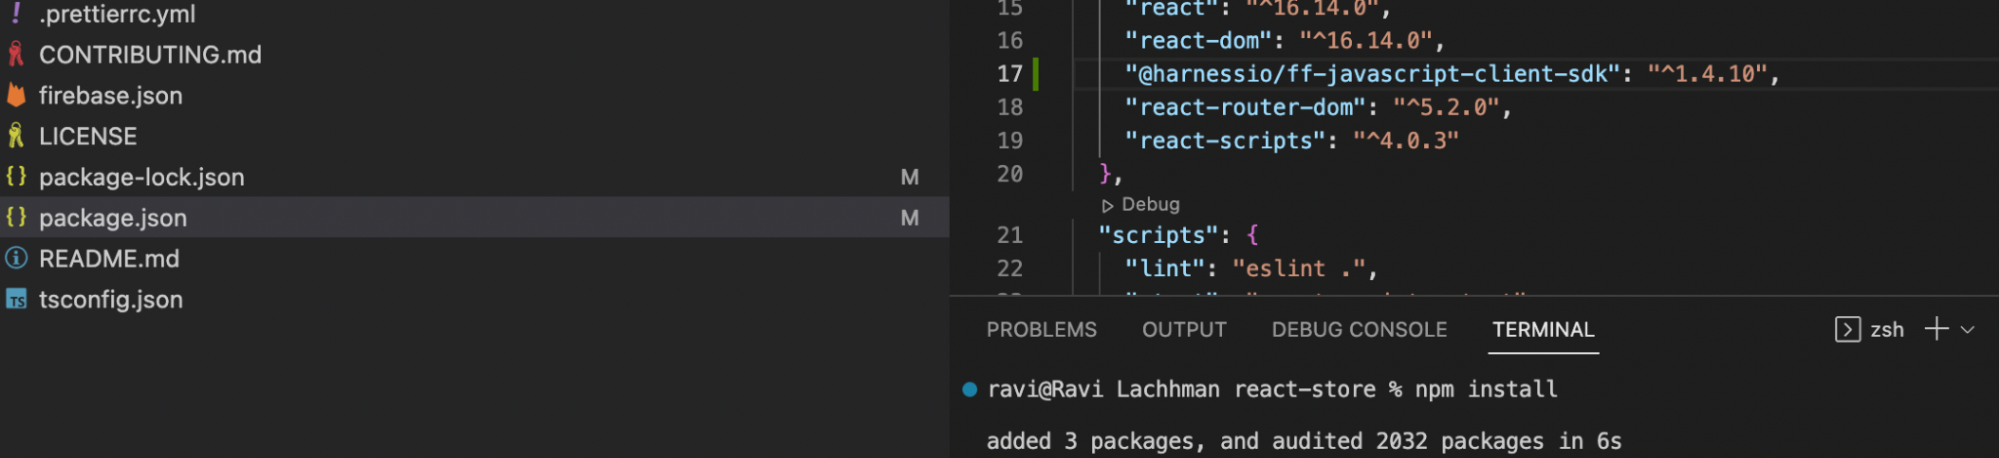Open the OUTPUT panel tab
The height and width of the screenshot is (458, 1999).
(x=1184, y=329)
